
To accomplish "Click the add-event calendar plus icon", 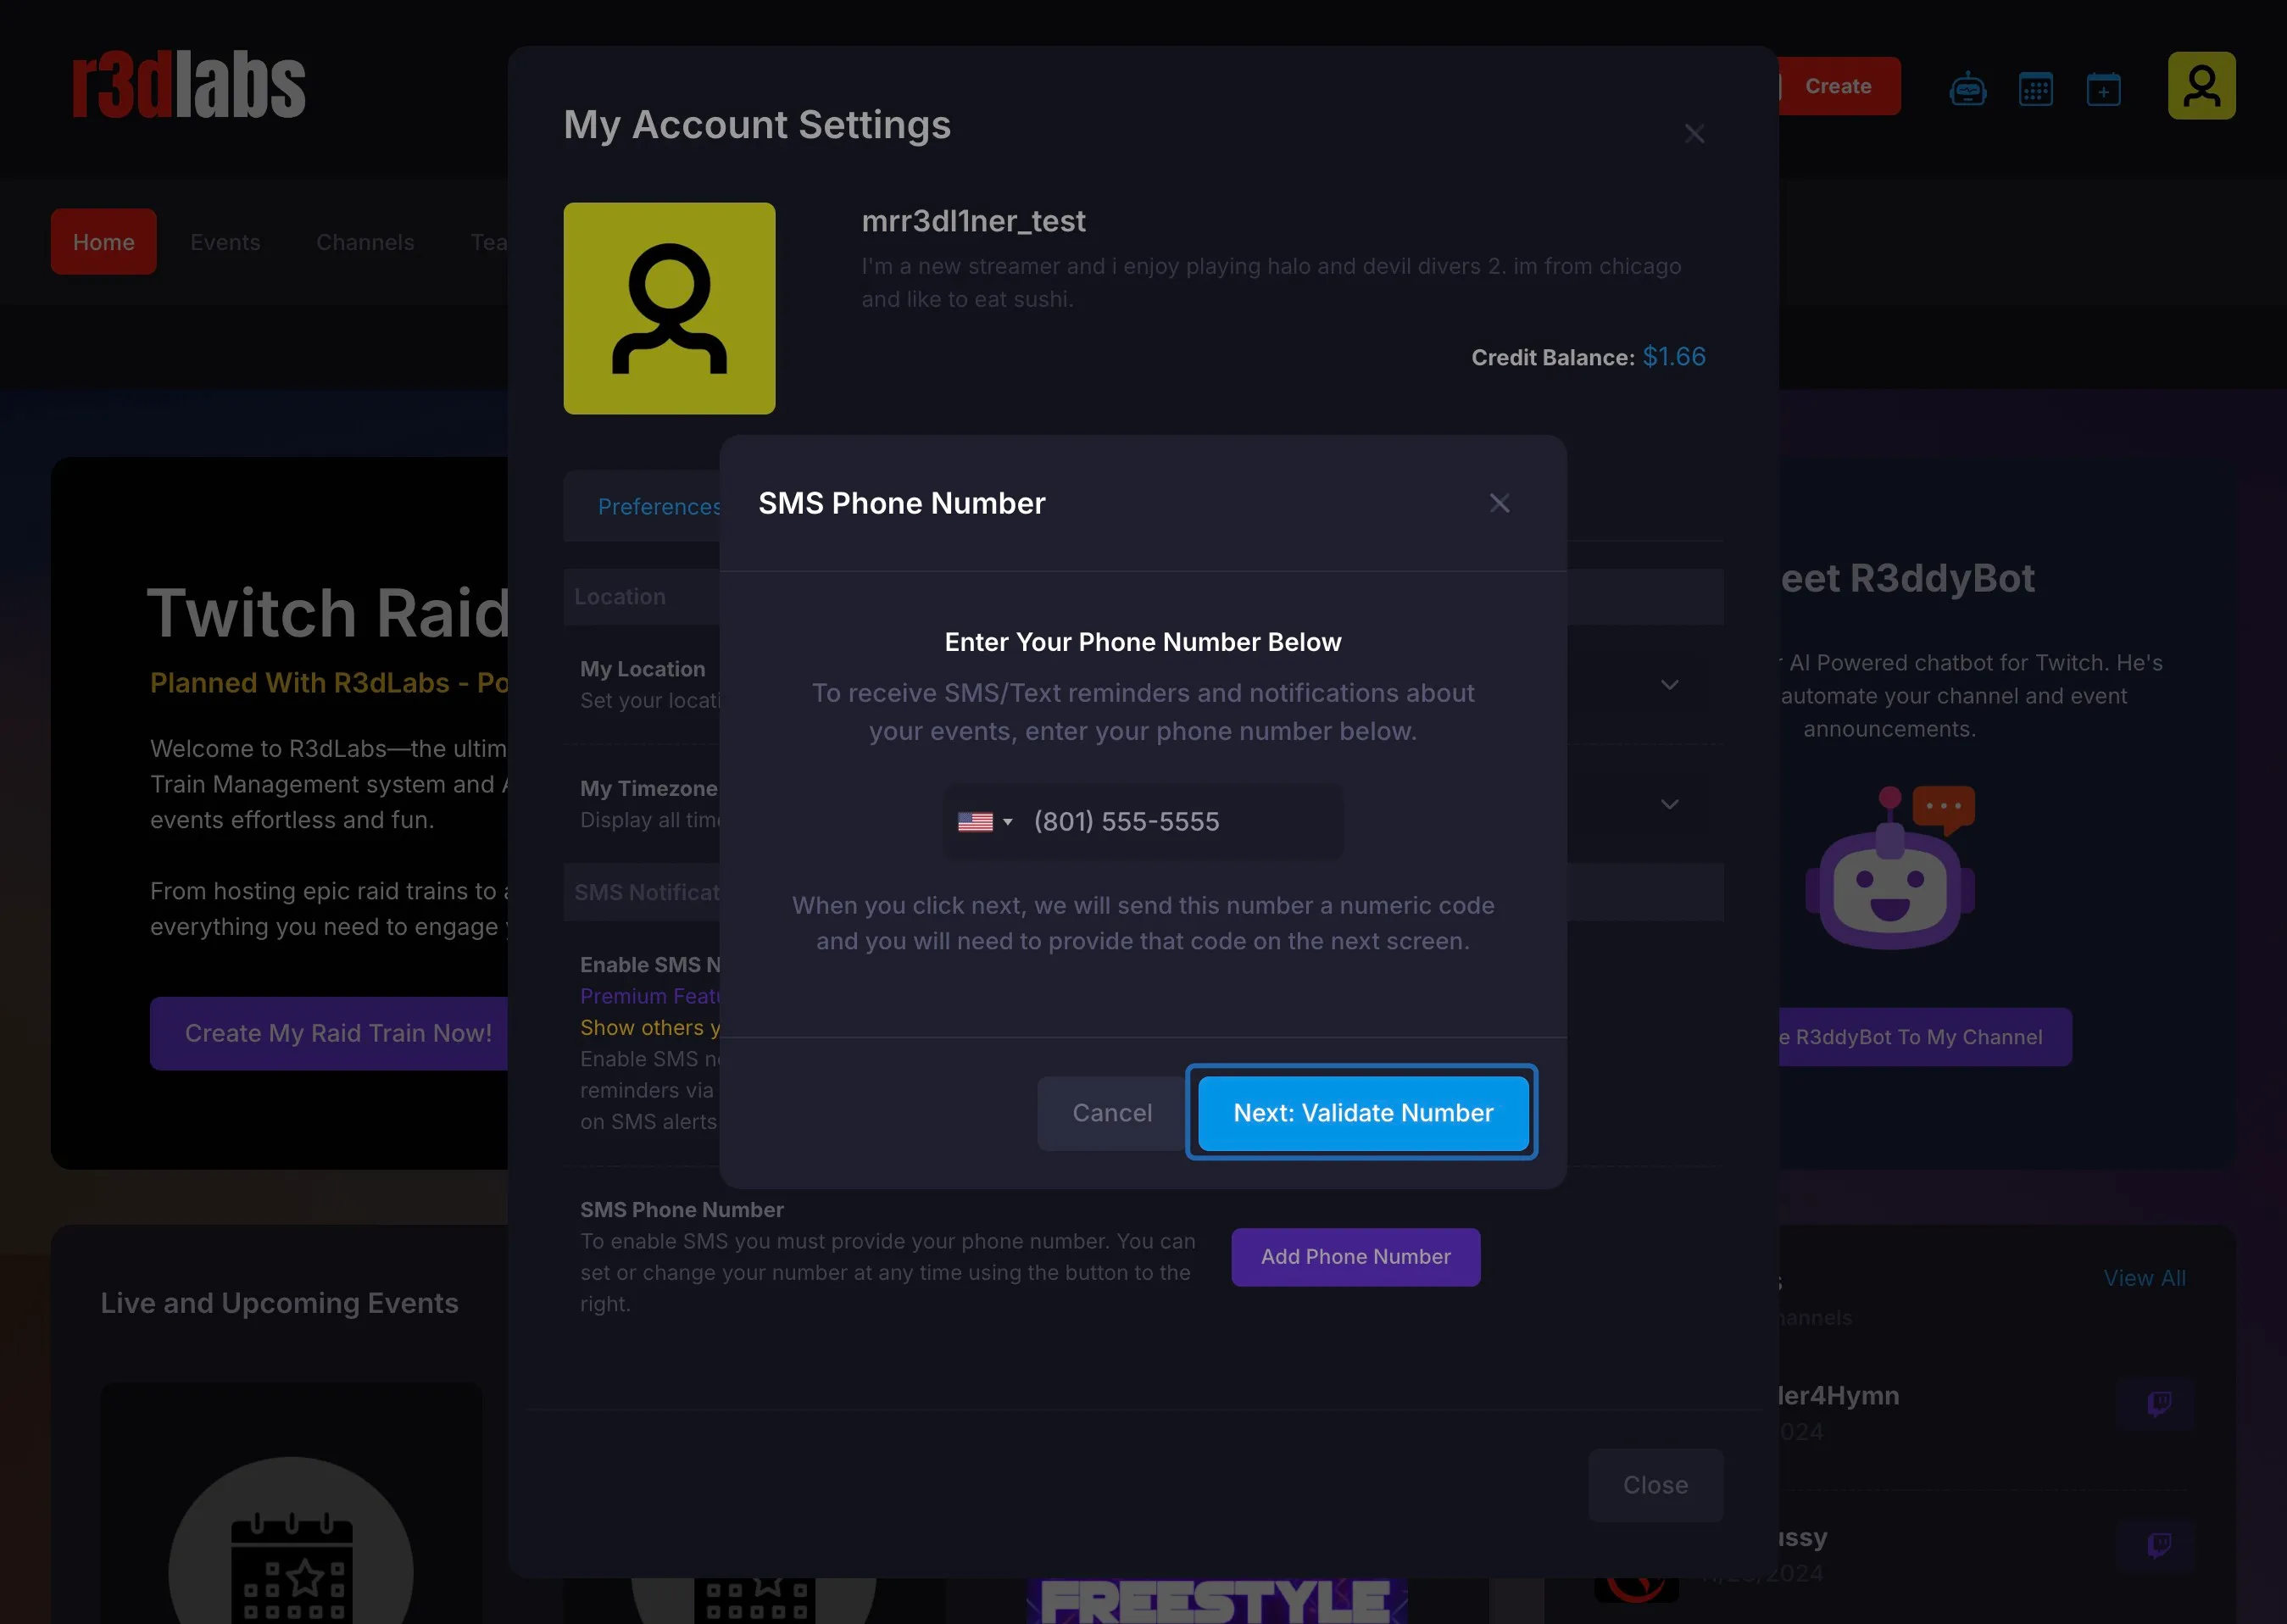I will coord(2103,89).
